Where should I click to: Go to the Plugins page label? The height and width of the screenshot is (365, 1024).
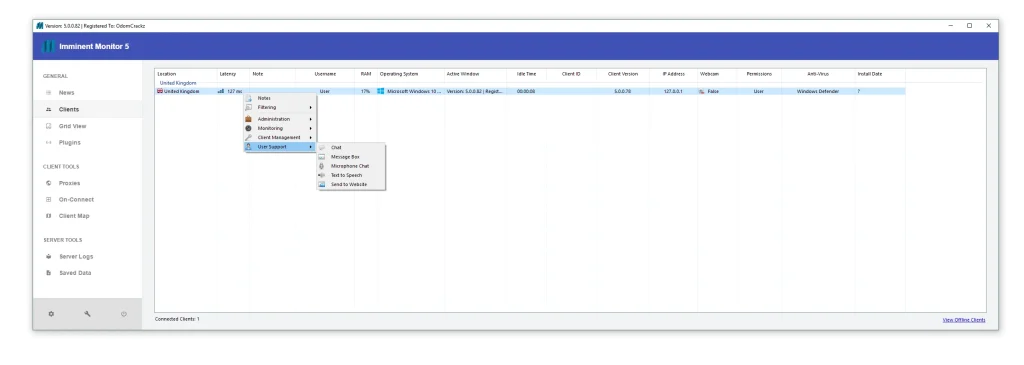pos(70,142)
